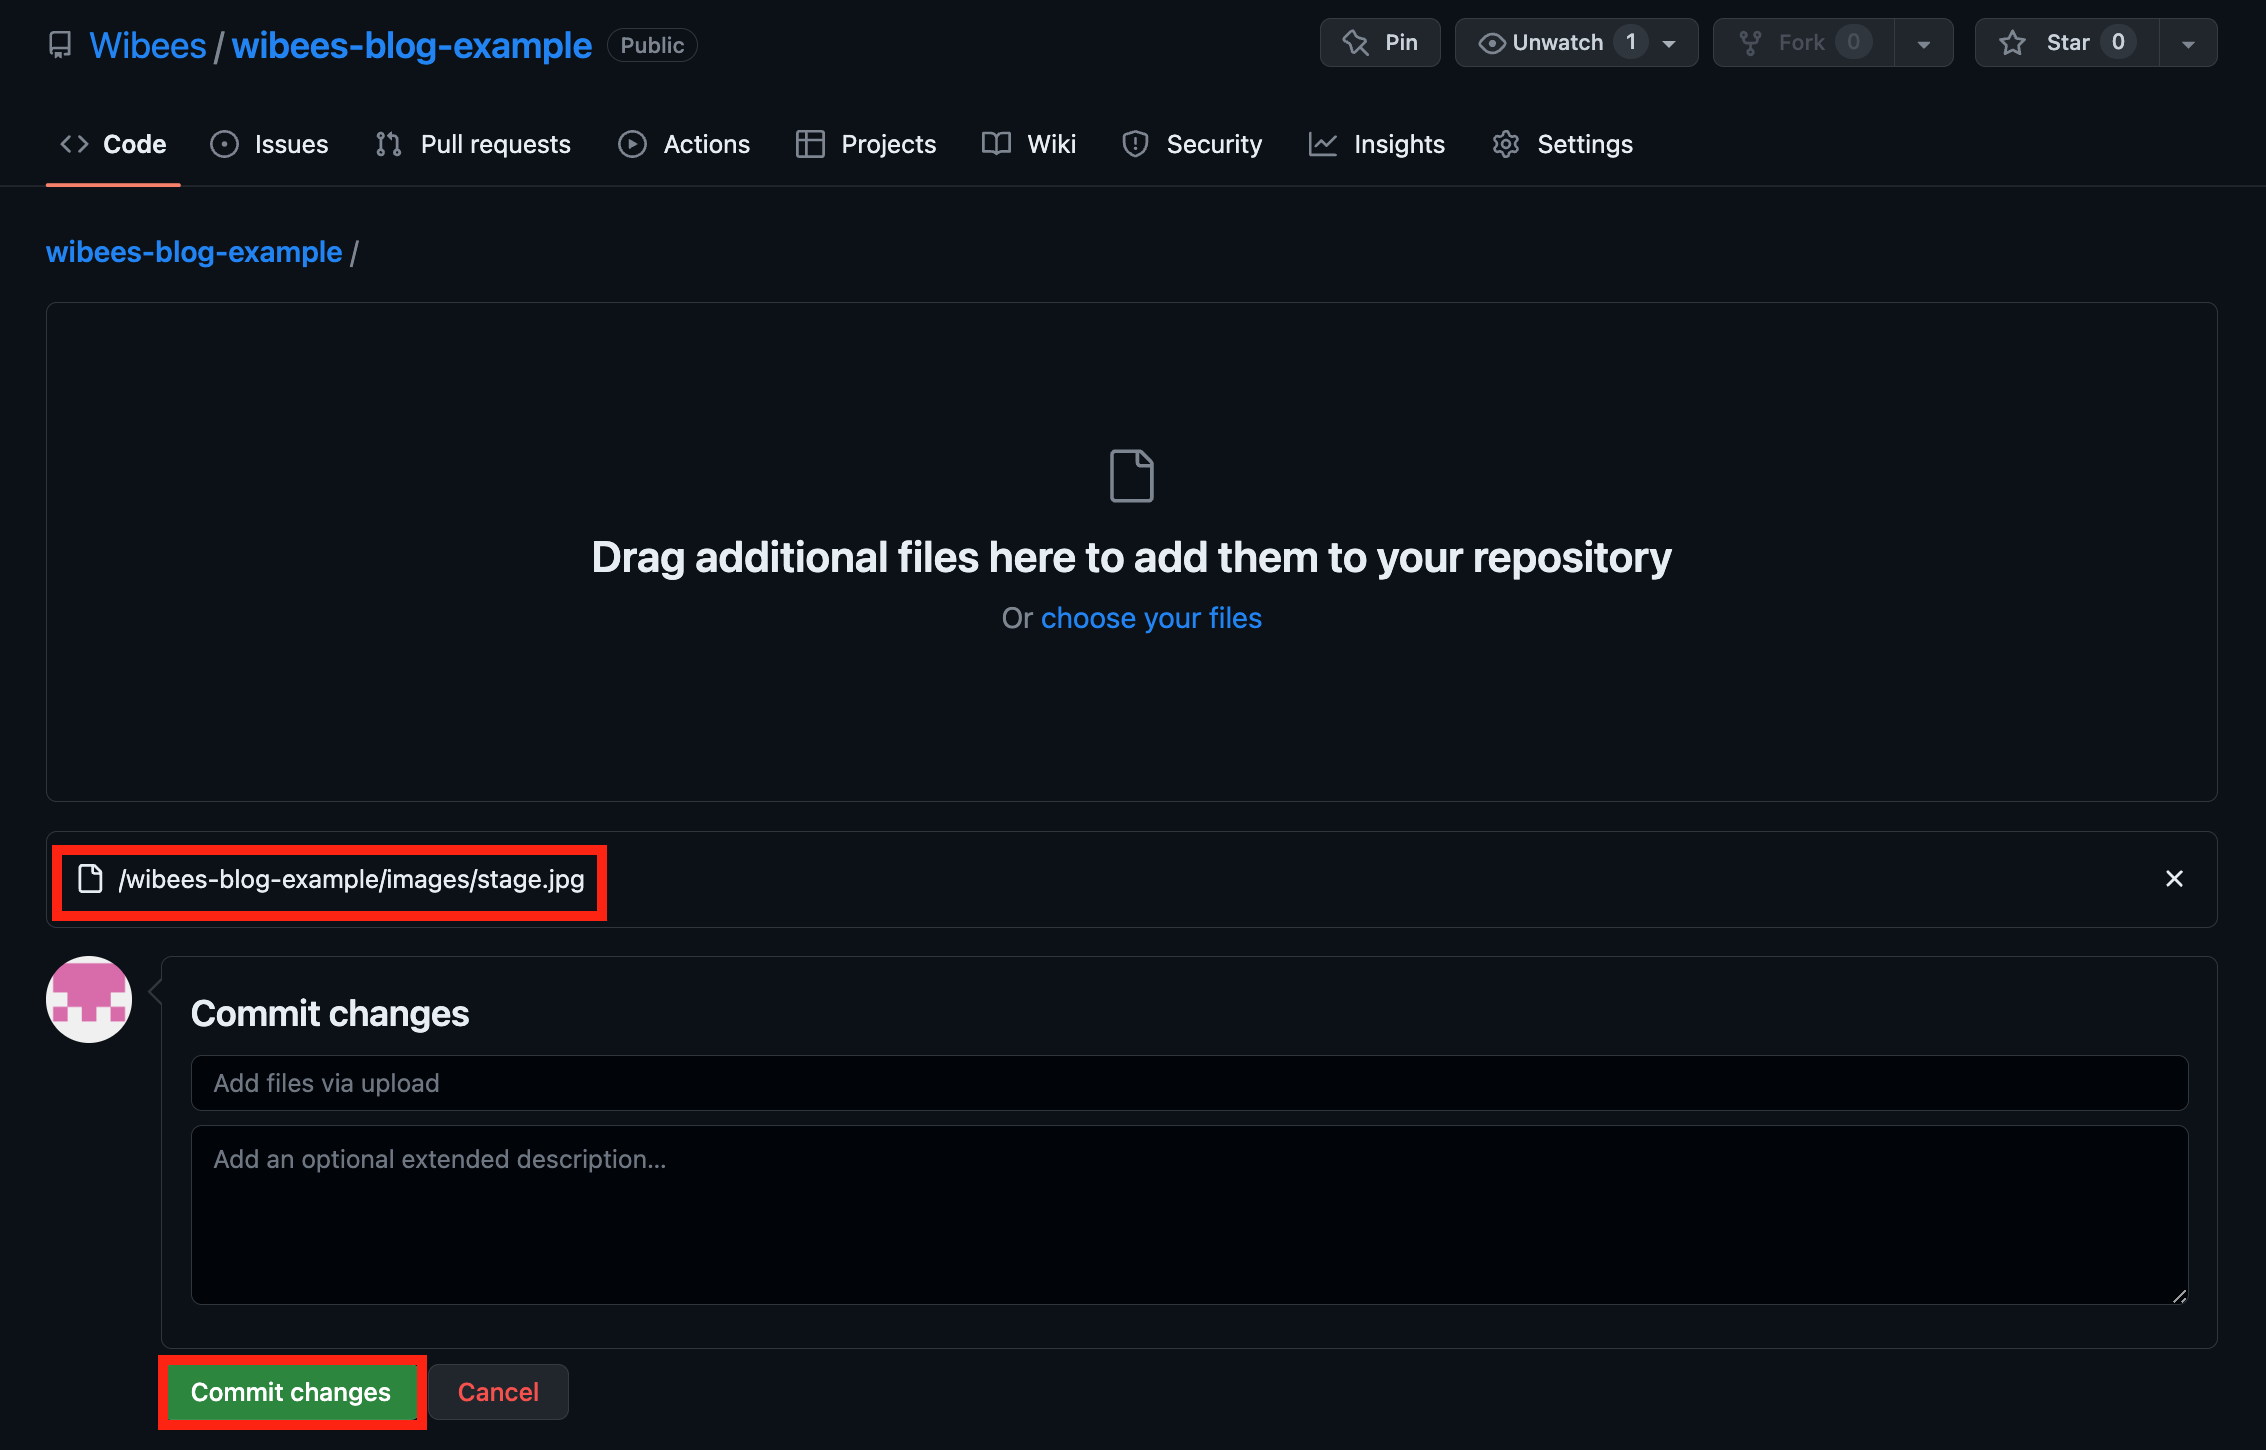This screenshot has width=2266, height=1450.
Task: Go to the Actions tab
Action: point(684,144)
